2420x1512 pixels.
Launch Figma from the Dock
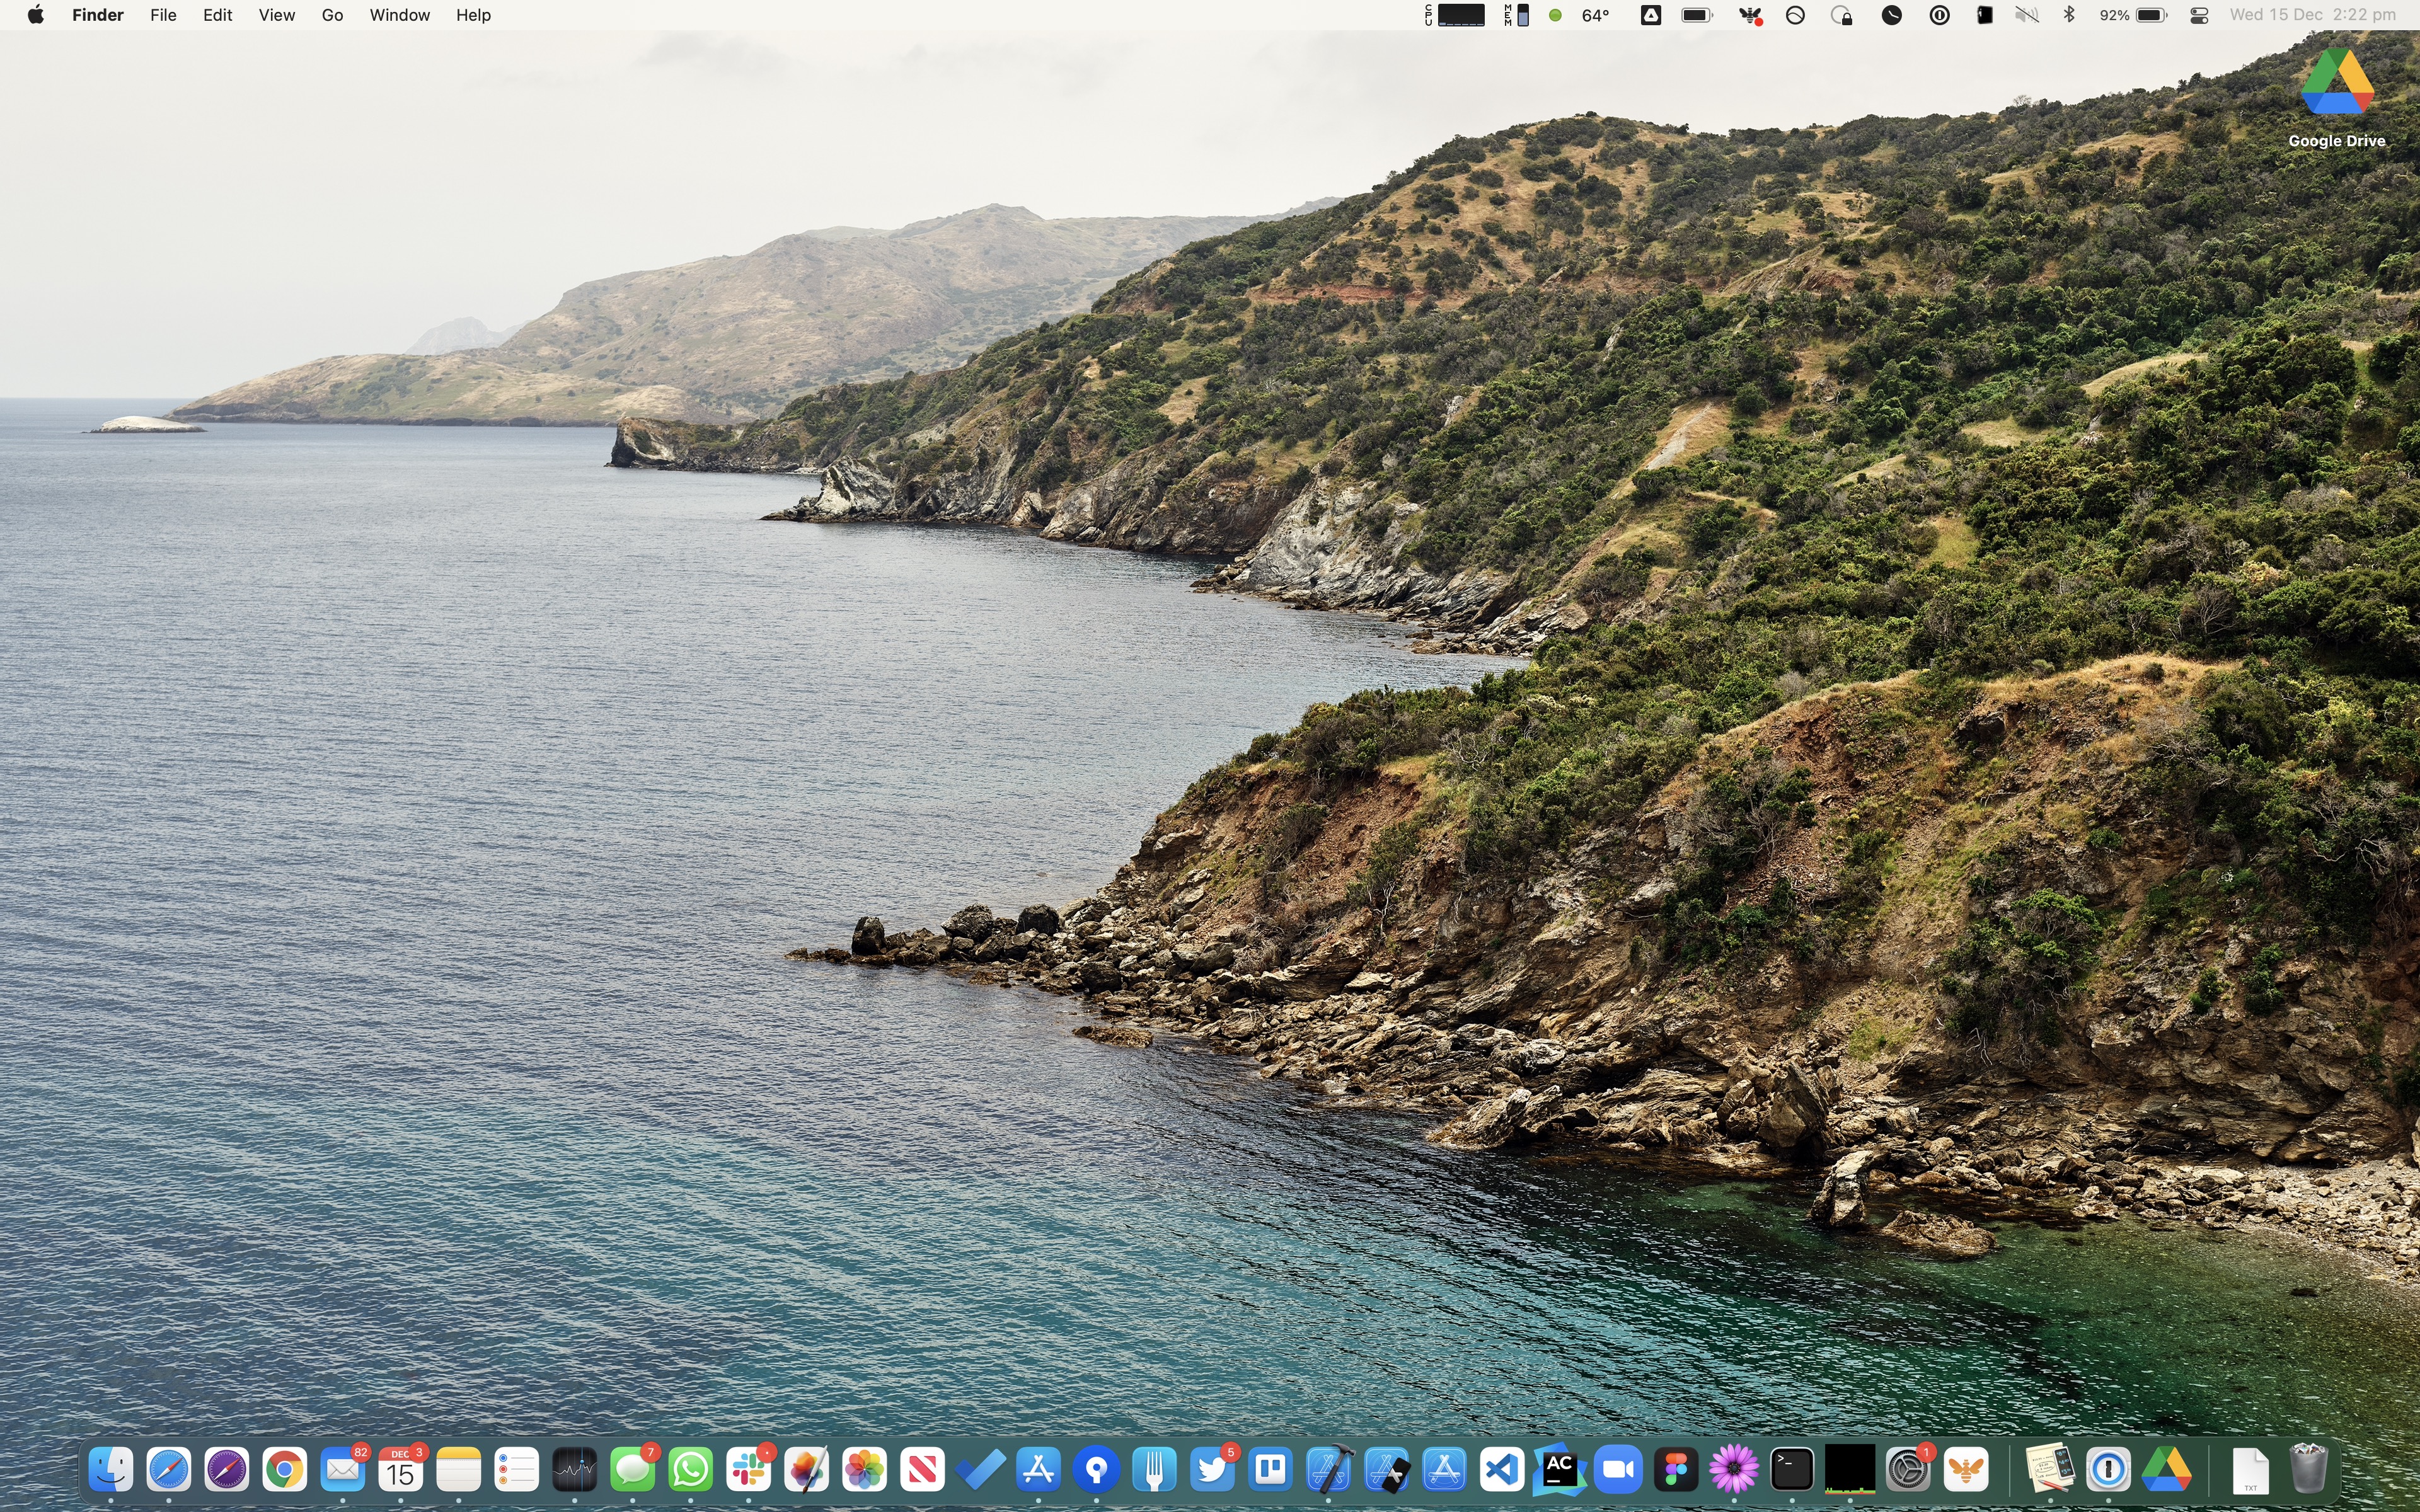(x=1676, y=1469)
